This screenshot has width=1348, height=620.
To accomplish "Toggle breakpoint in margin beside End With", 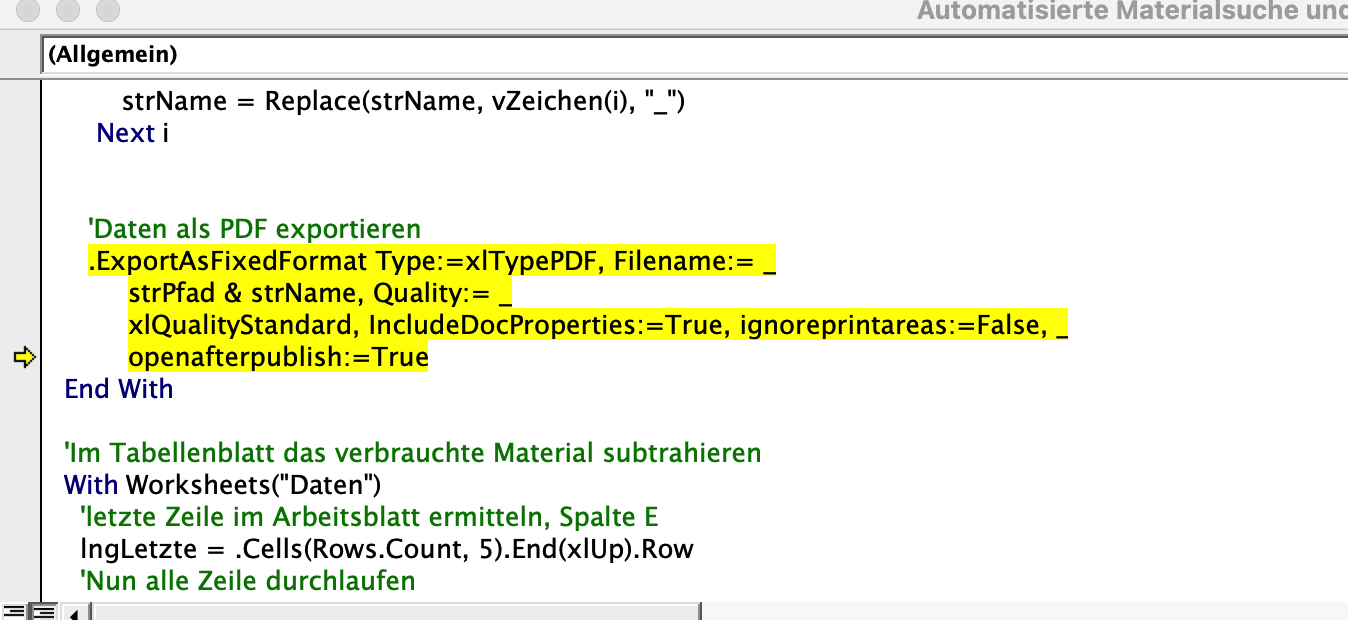I will [x=20, y=389].
